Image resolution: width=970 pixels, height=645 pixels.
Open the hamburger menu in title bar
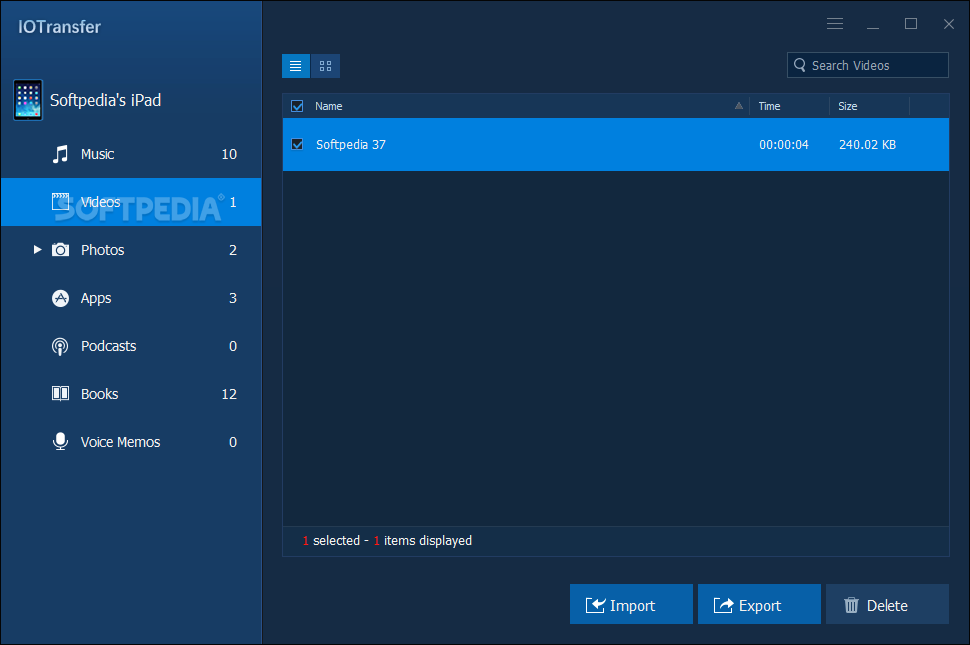coord(835,23)
